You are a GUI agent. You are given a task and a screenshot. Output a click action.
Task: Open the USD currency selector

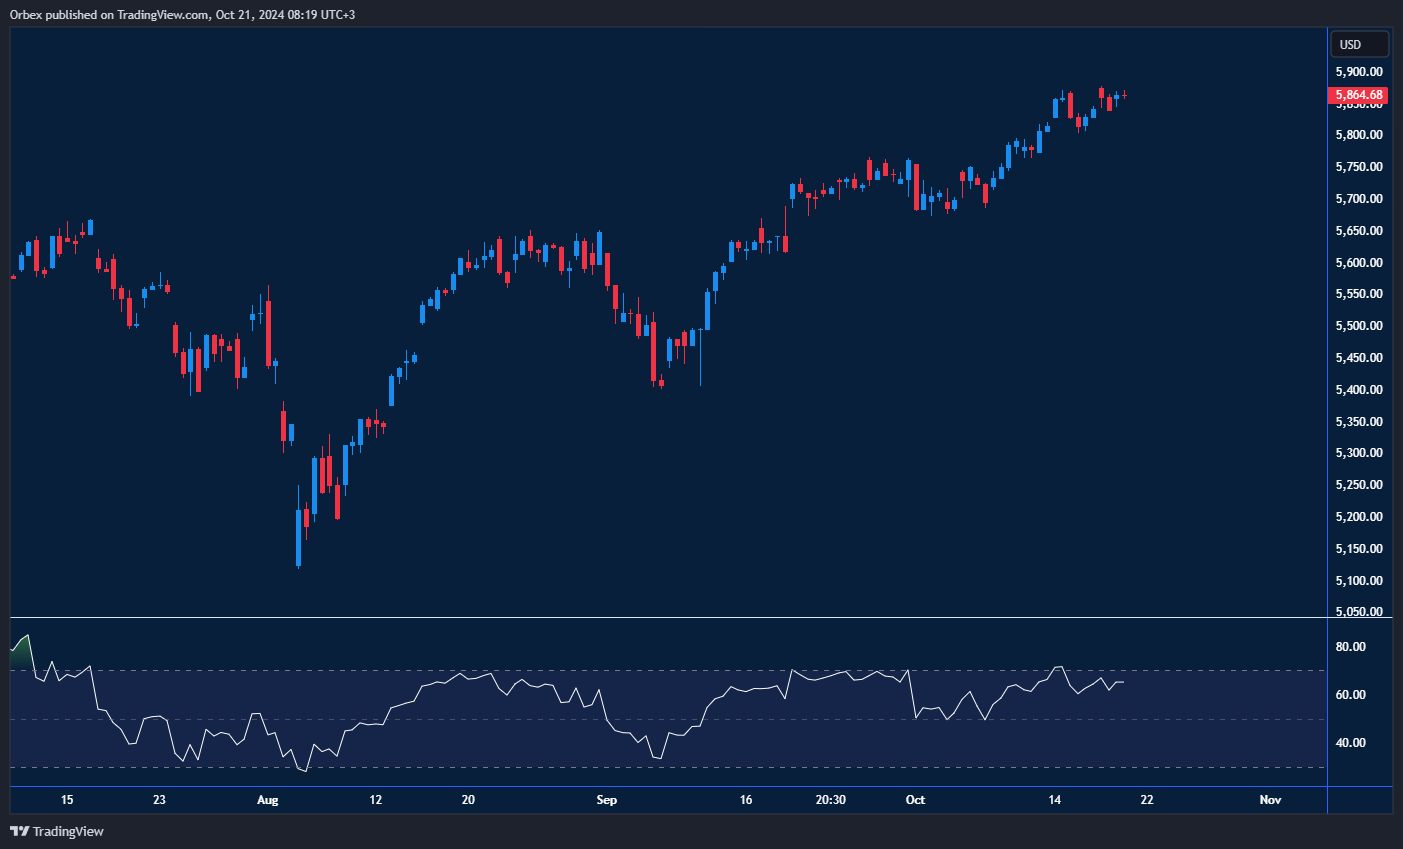tap(1359, 45)
